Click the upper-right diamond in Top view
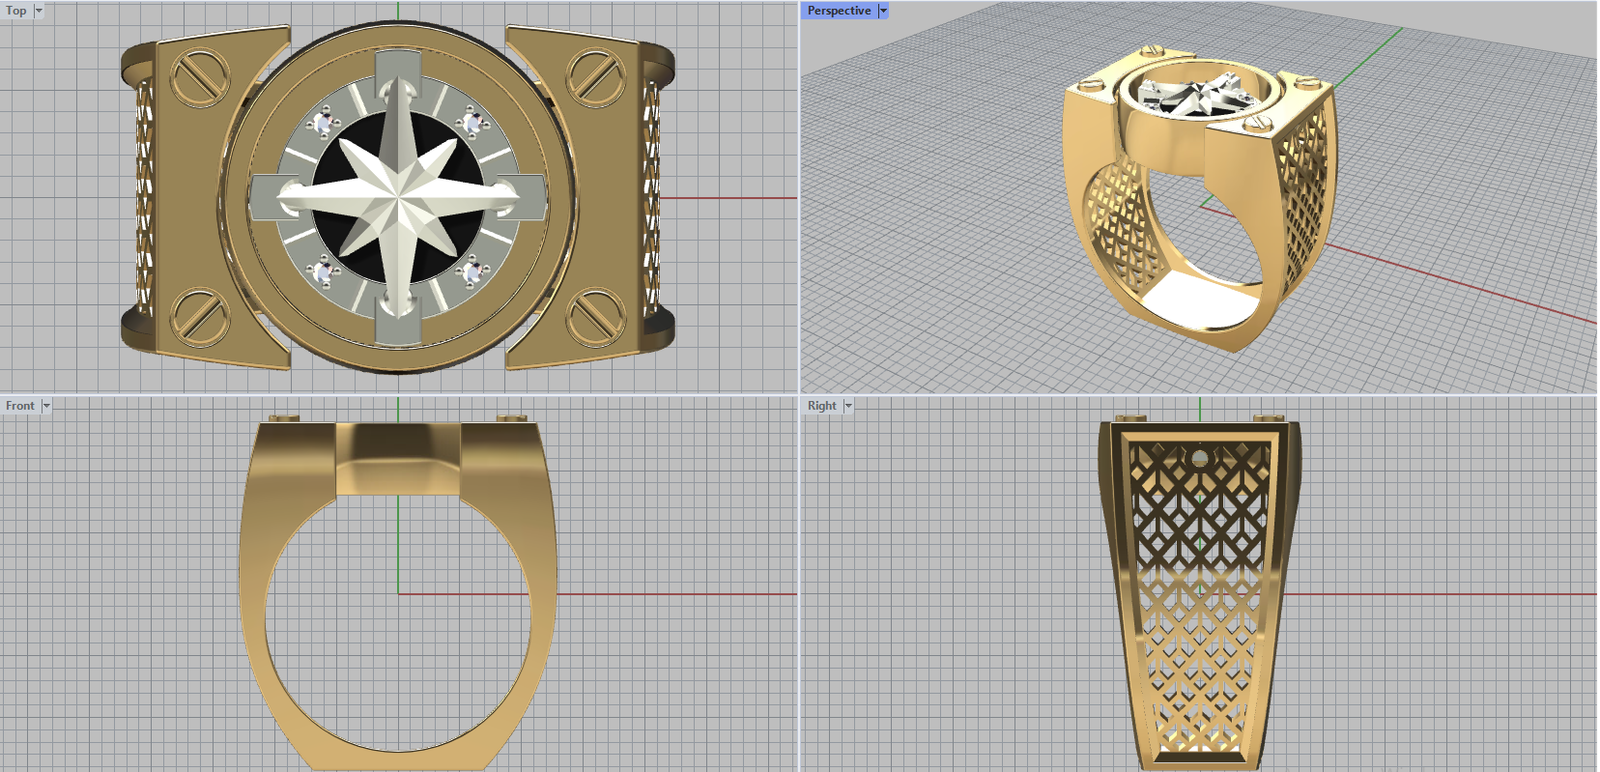 (x=473, y=123)
